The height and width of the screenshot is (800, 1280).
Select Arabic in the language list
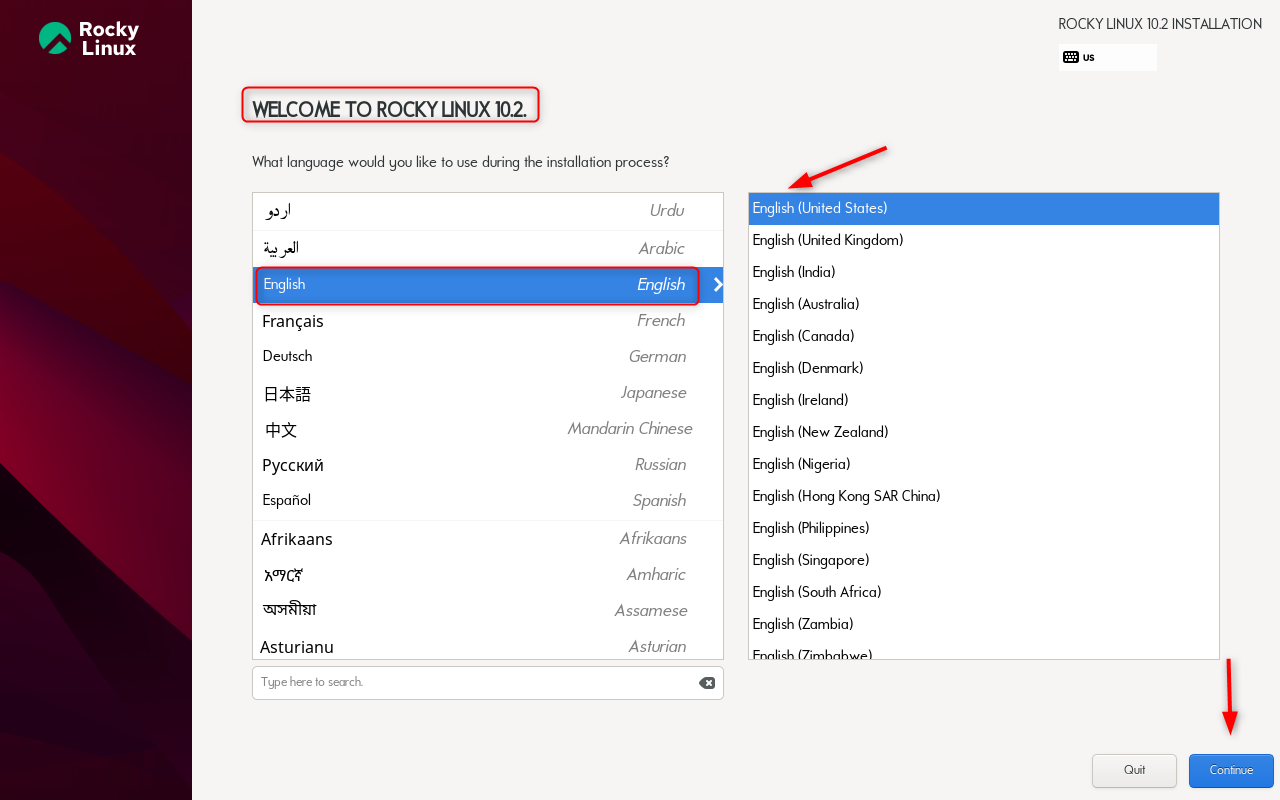tap(488, 248)
